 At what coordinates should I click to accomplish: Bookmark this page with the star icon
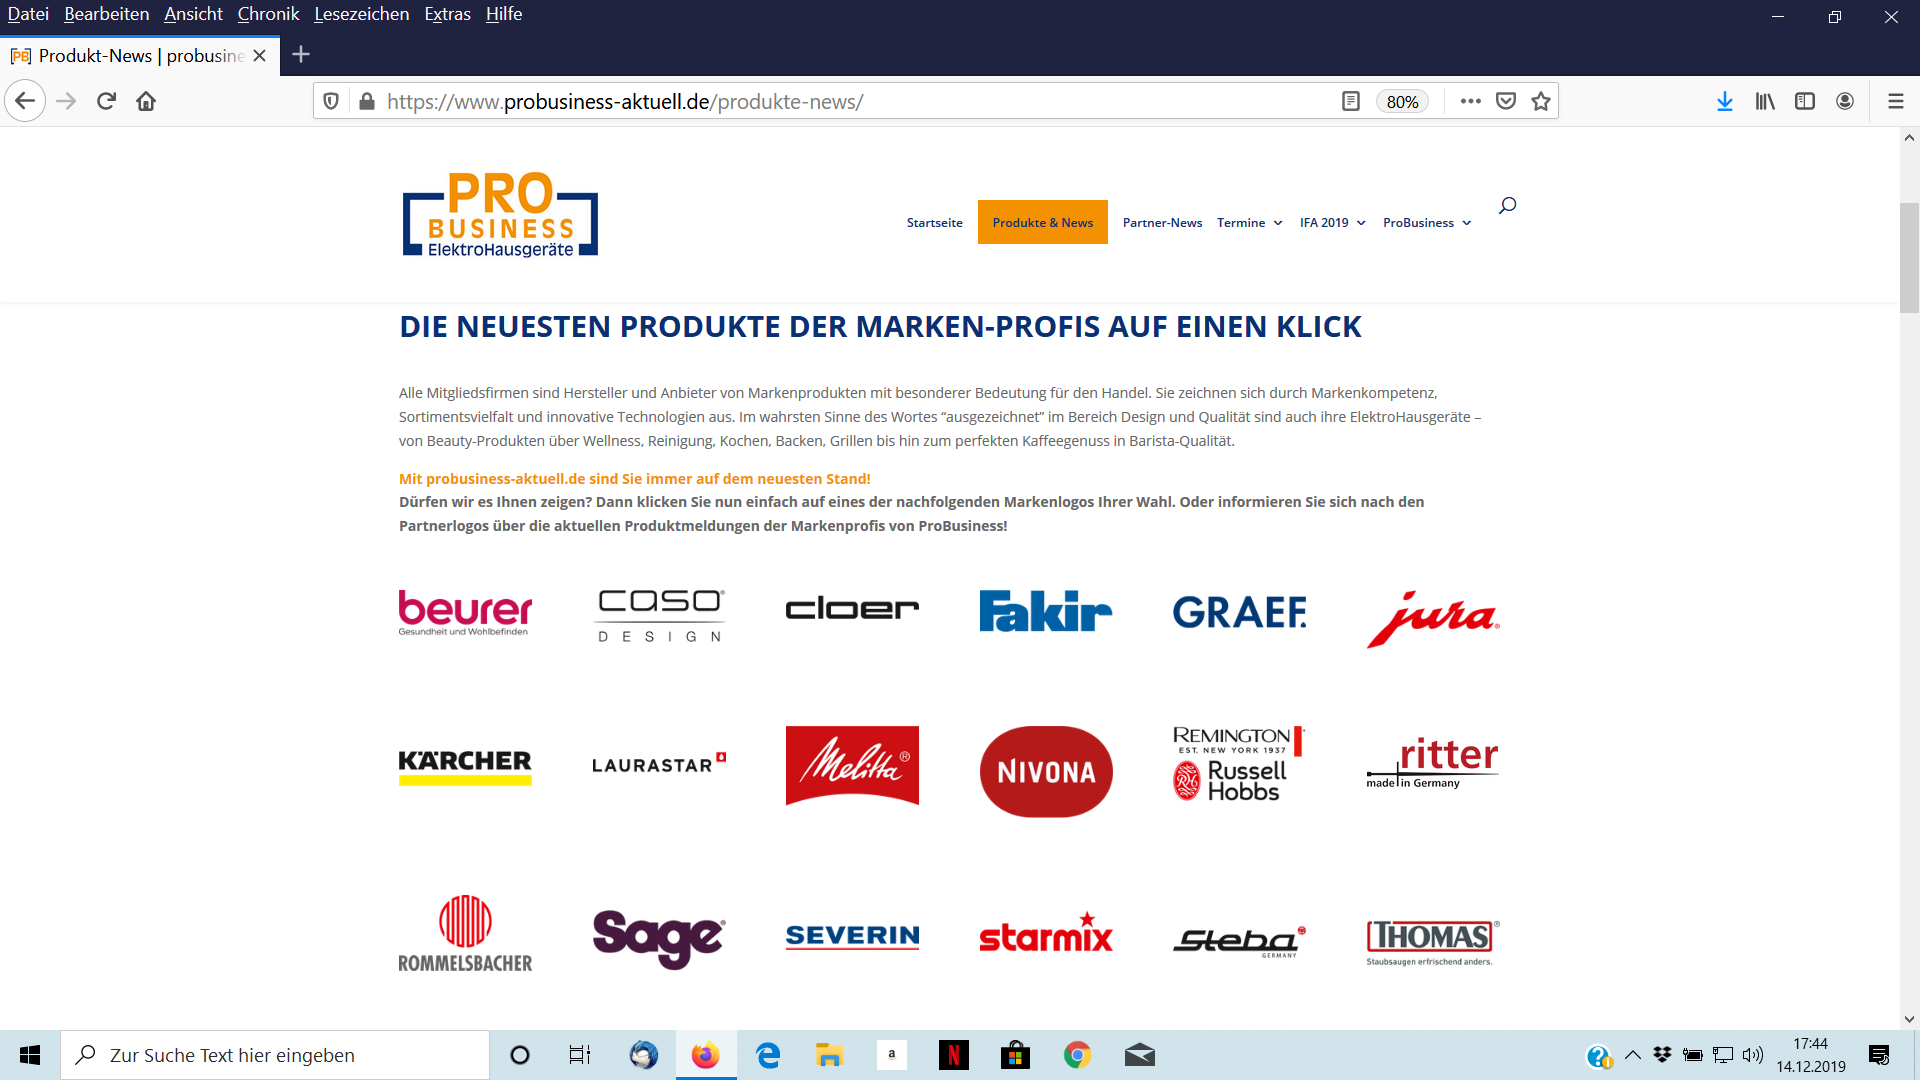1541,101
